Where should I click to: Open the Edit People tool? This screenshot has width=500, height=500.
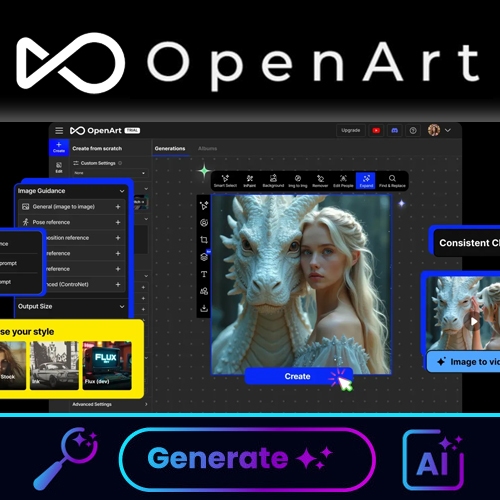click(343, 181)
